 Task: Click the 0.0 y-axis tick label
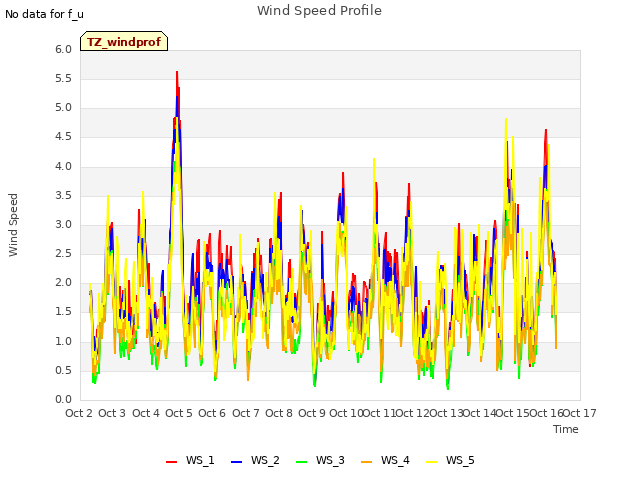tap(64, 399)
